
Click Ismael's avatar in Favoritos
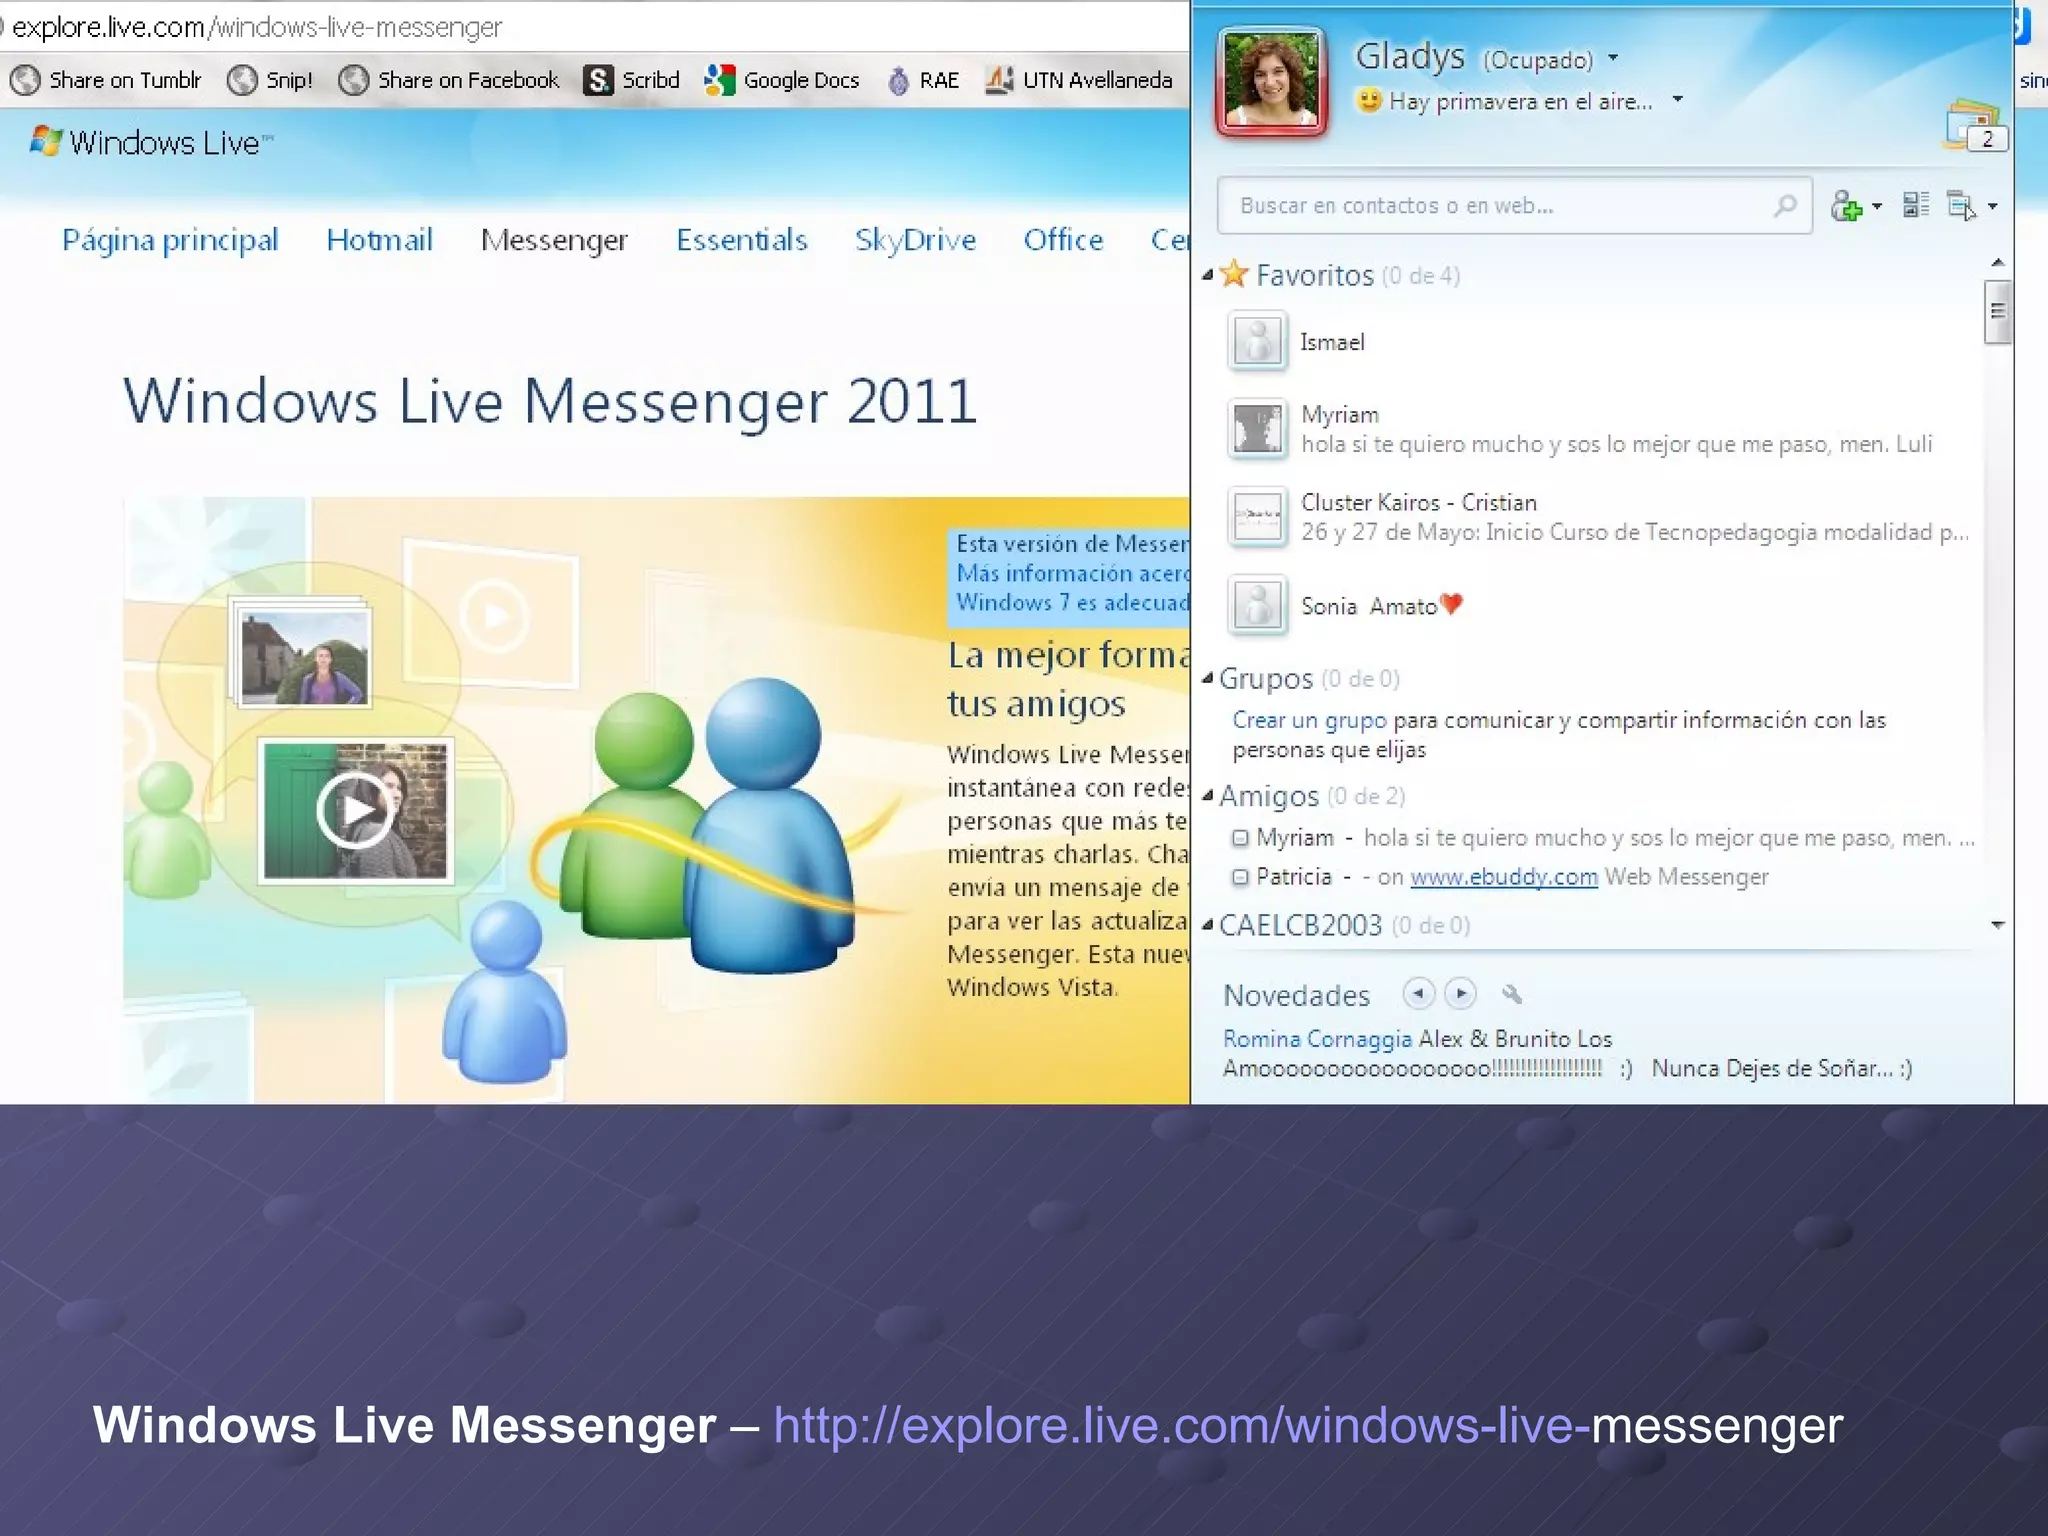point(1257,341)
